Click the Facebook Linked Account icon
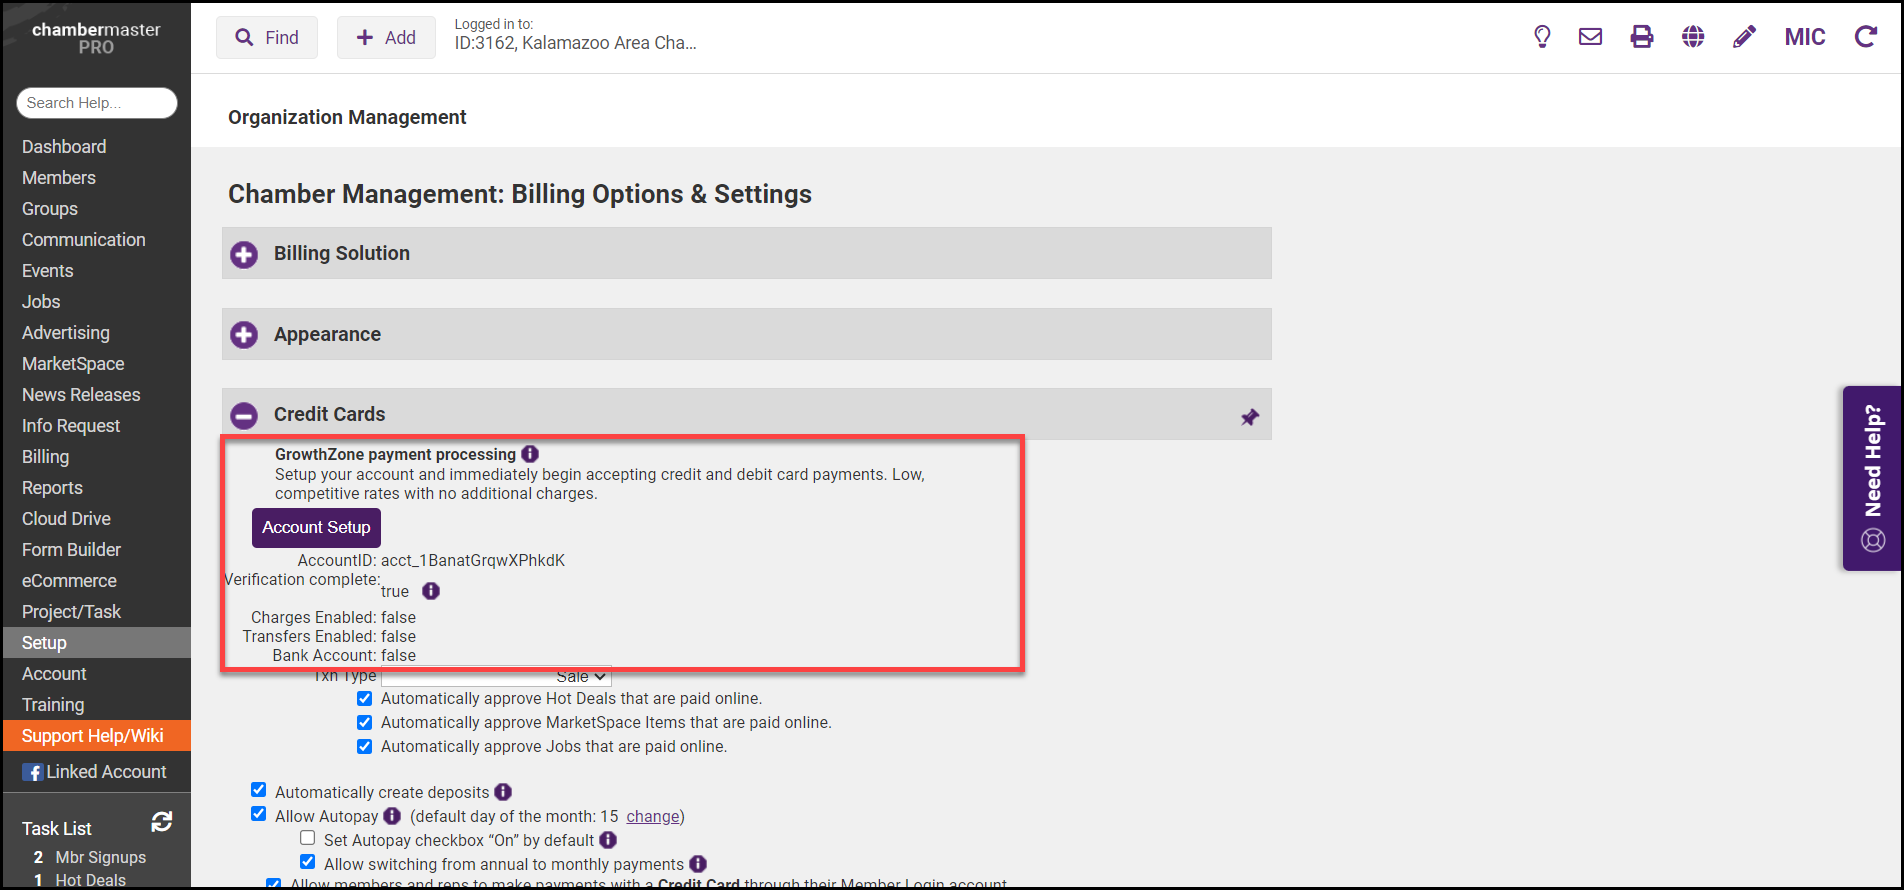This screenshot has height=890, width=1904. coord(33,772)
